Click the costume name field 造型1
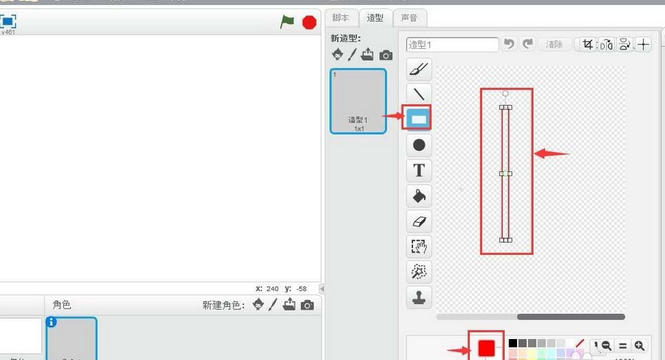This screenshot has width=665, height=360. (x=452, y=45)
